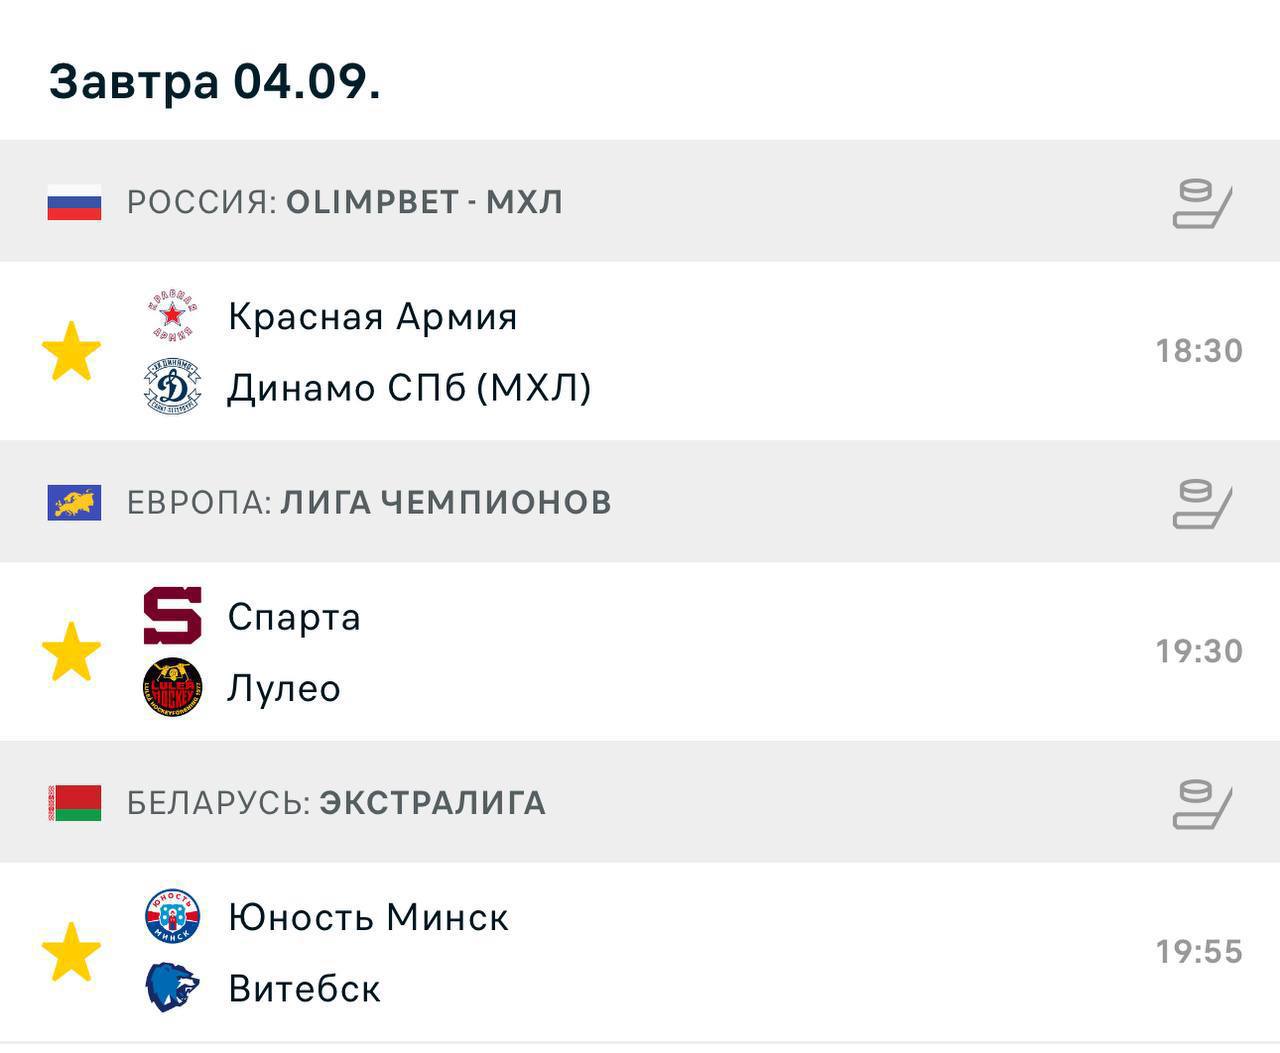
Task: Click the hockey icon in МХЛ header
Action: [x=1202, y=203]
